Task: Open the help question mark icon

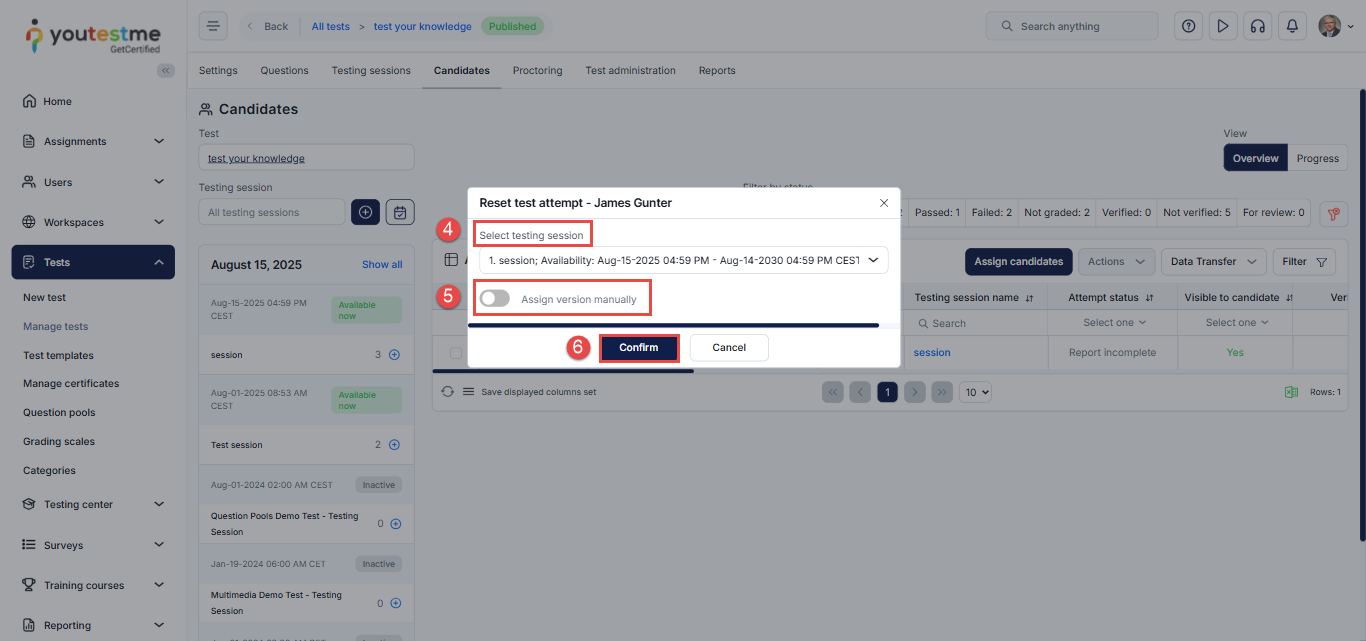Action: point(1188,27)
